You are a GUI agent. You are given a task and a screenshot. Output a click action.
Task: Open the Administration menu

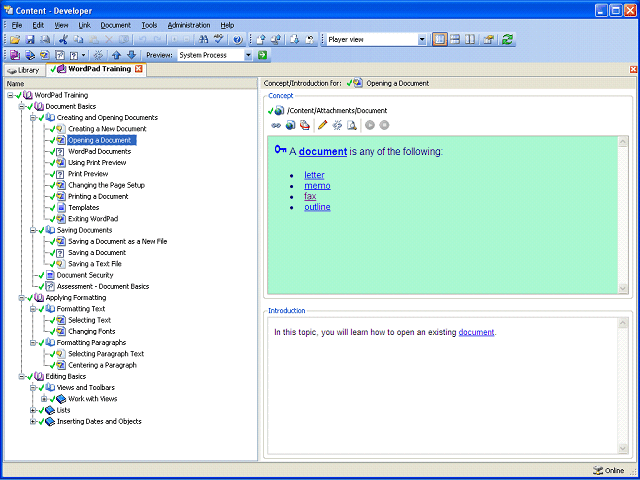tap(189, 25)
